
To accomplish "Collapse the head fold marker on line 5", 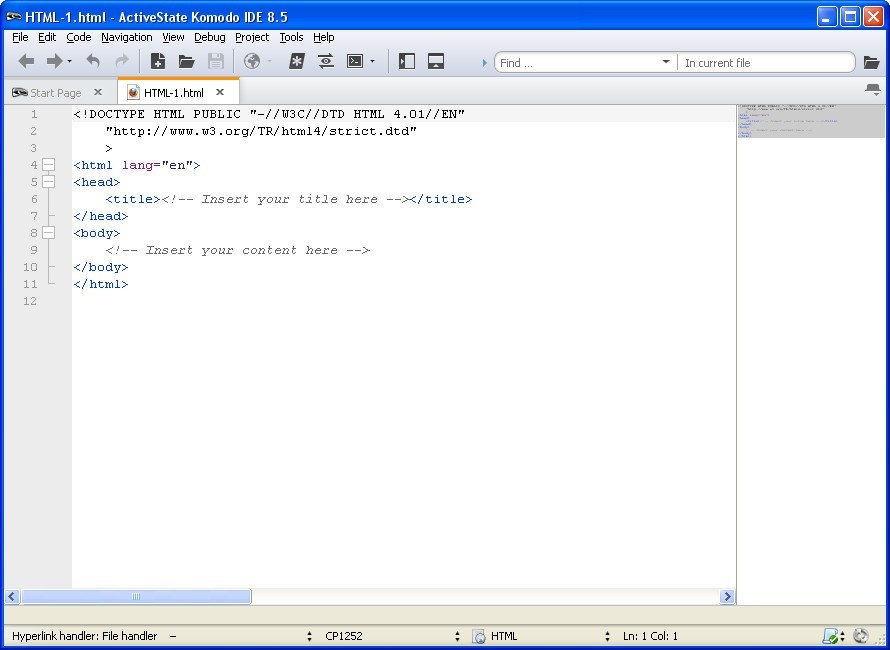I will click(x=49, y=182).
